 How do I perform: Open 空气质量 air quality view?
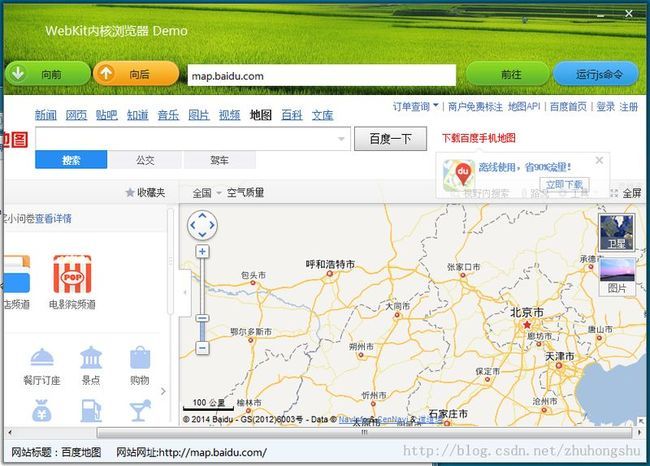pos(245,193)
